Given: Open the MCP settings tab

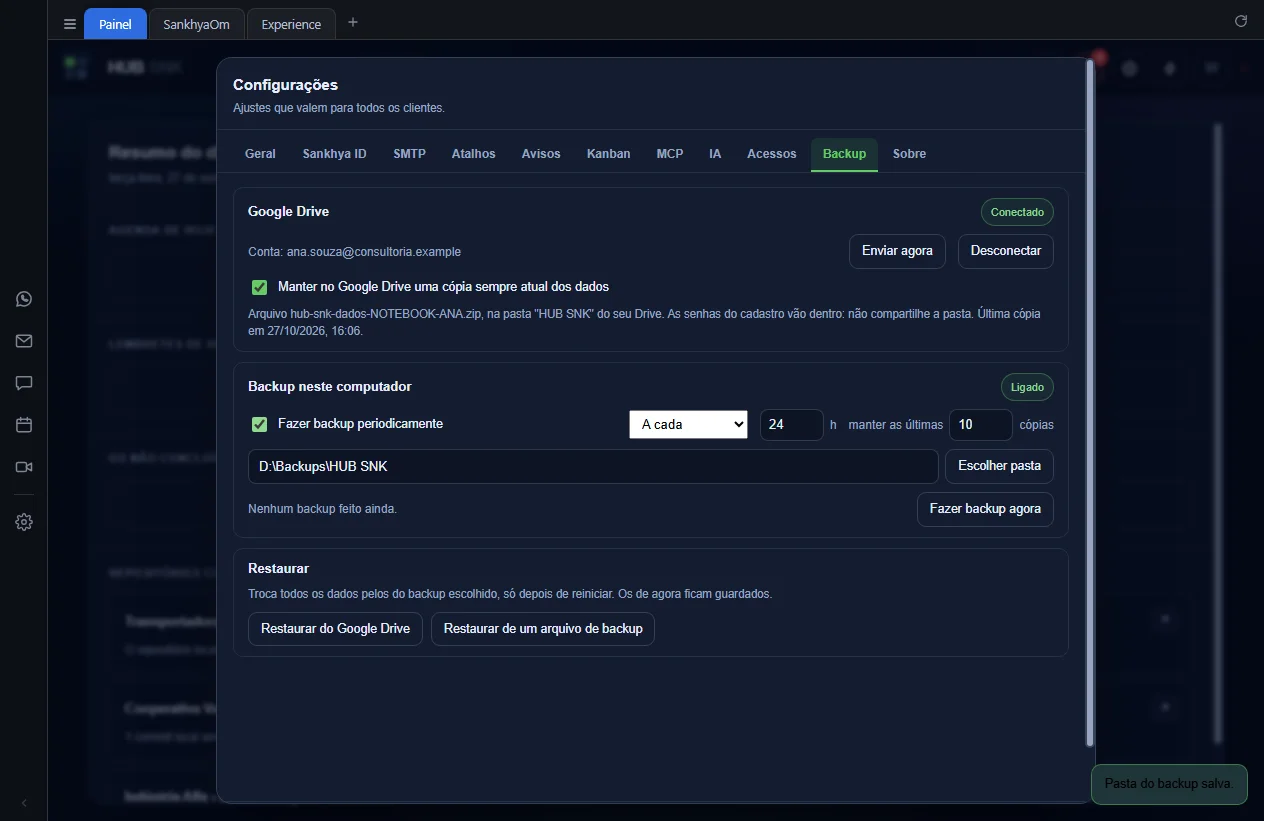Looking at the screenshot, I should coord(670,154).
